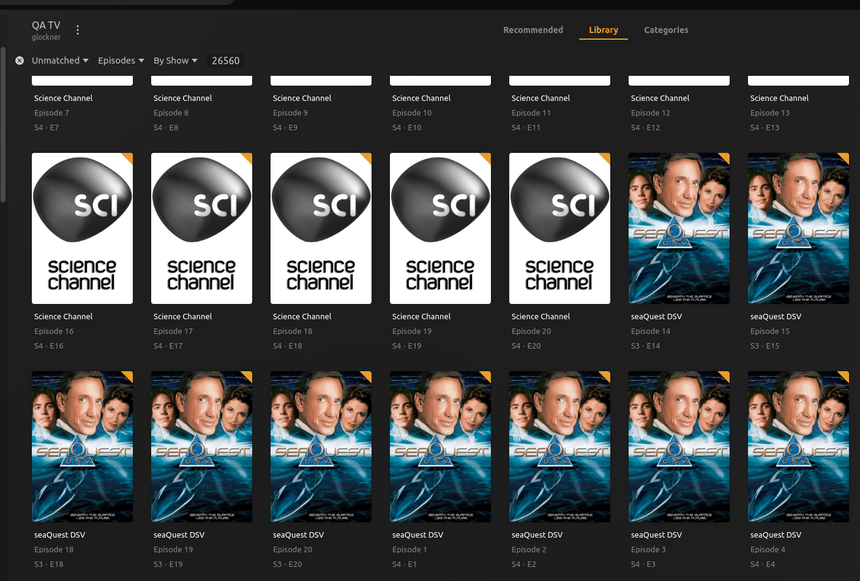Click Science Channel title above Episode 20

[541, 317]
